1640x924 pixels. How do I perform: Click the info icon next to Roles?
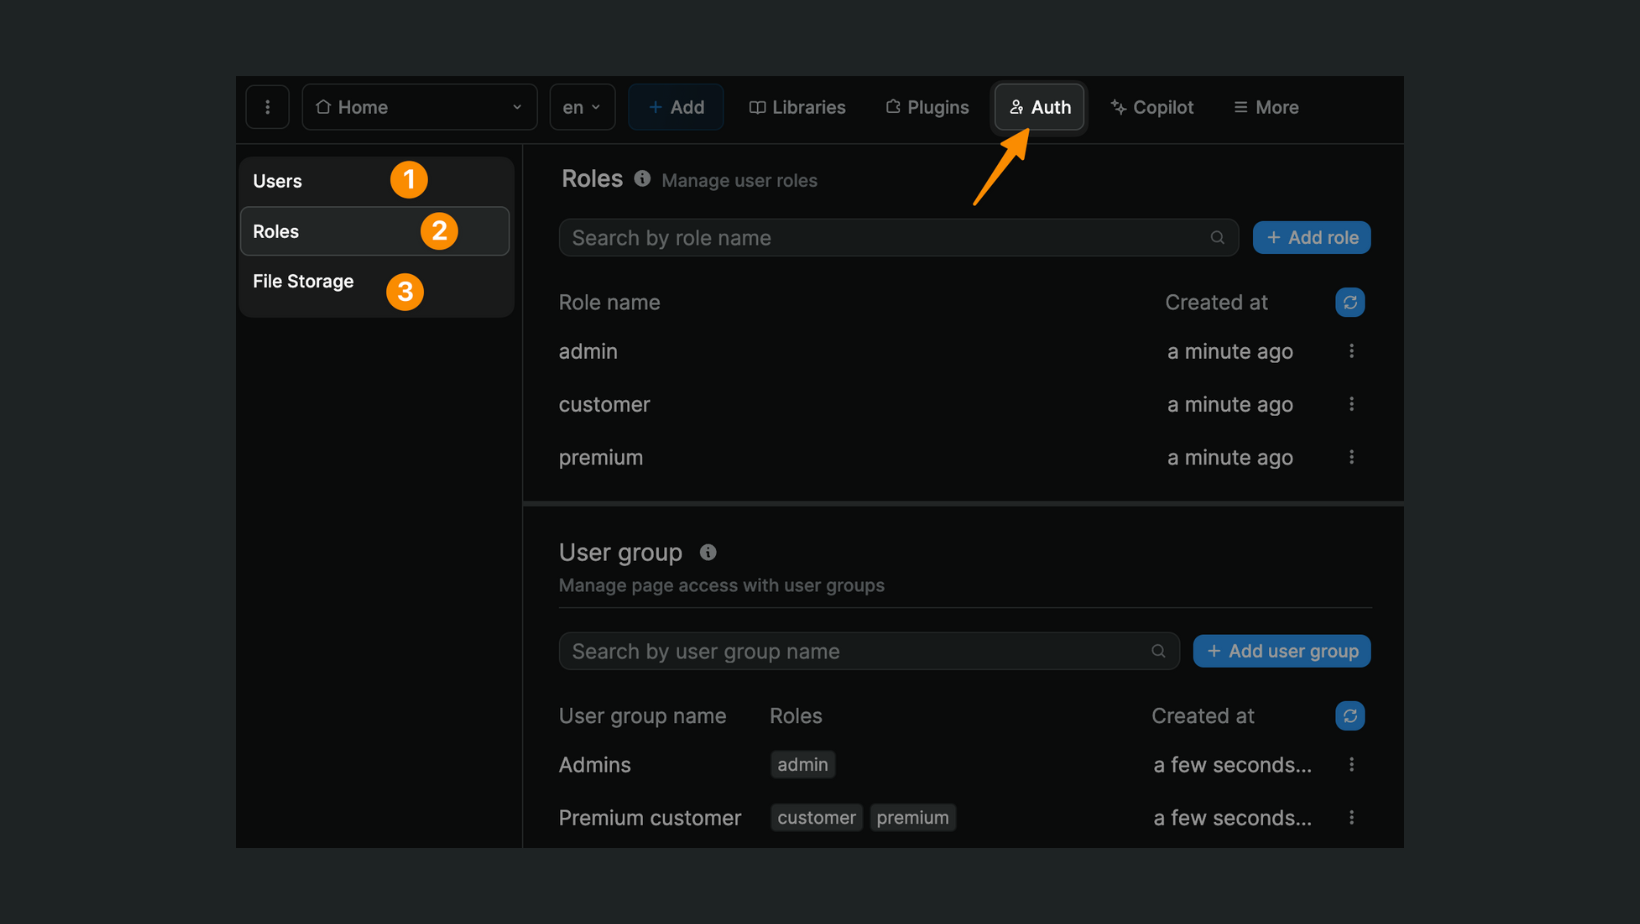click(x=642, y=179)
